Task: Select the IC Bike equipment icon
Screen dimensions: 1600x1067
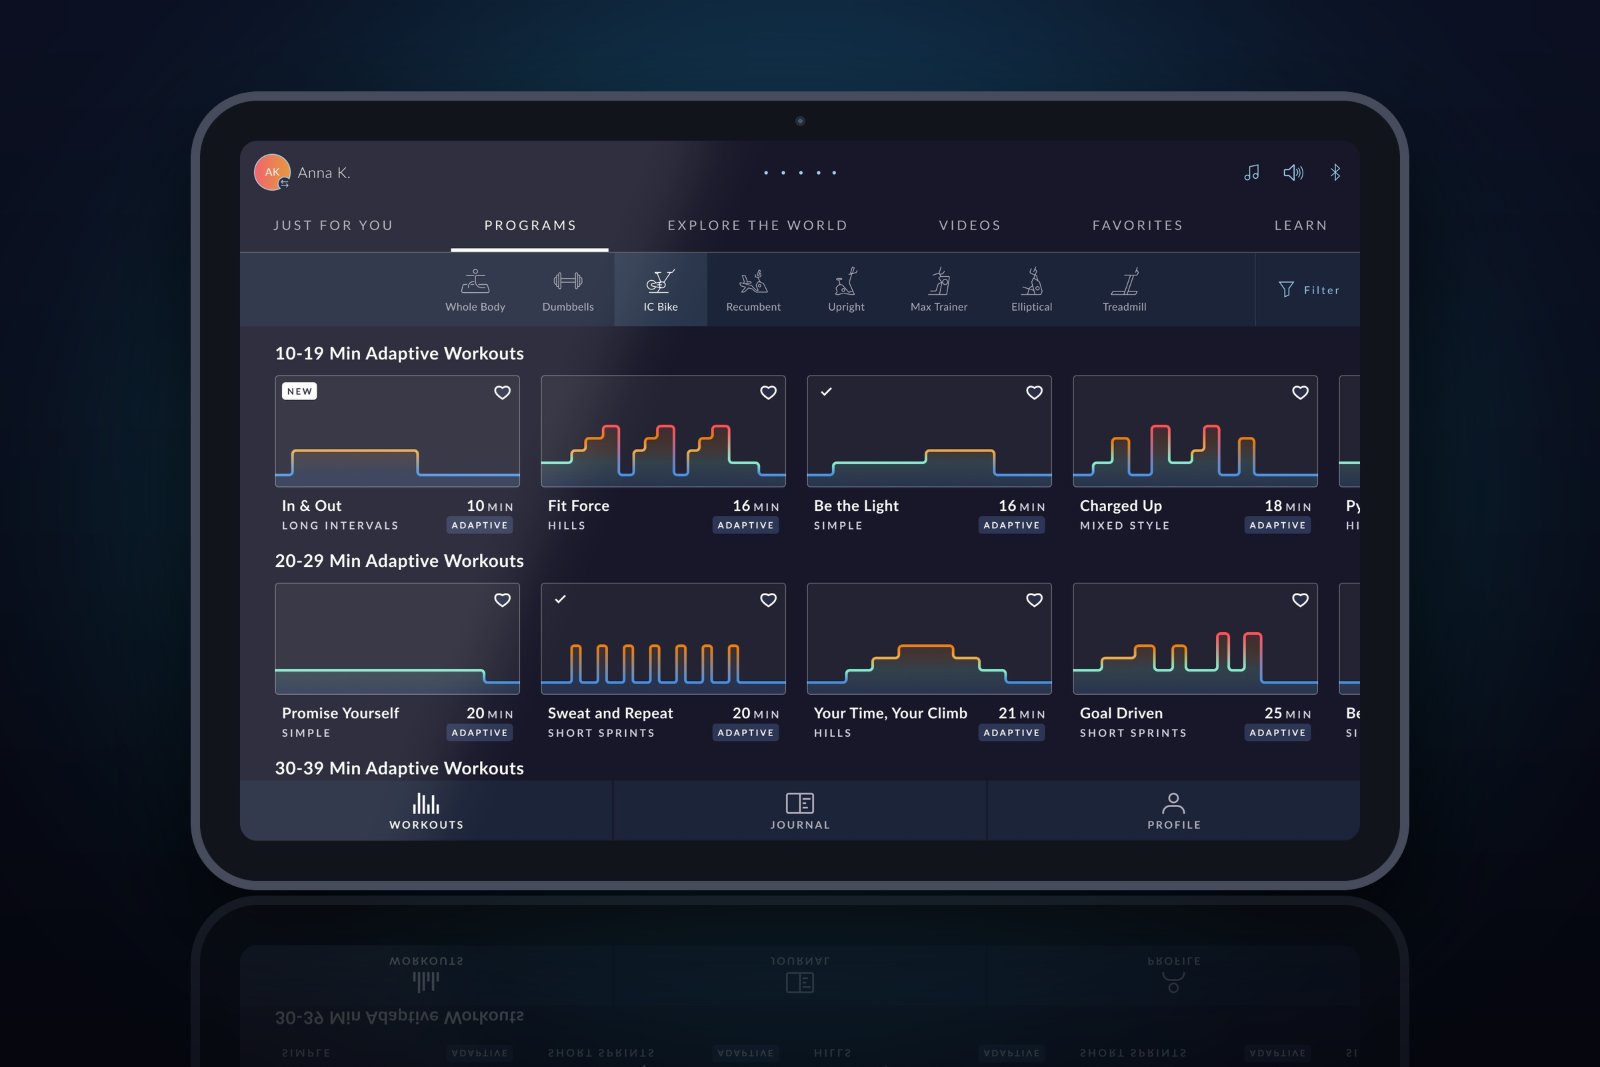Action: click(661, 290)
